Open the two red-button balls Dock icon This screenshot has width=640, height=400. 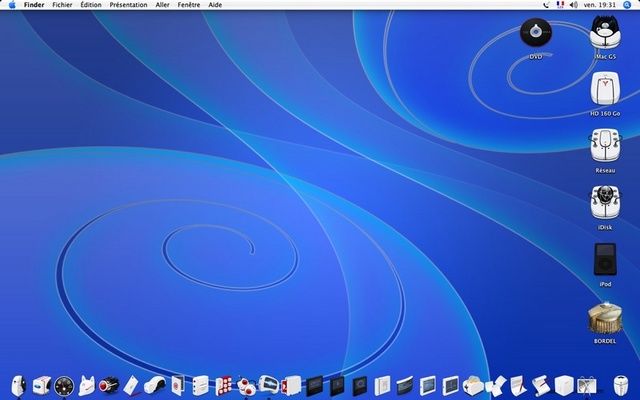coord(246,386)
